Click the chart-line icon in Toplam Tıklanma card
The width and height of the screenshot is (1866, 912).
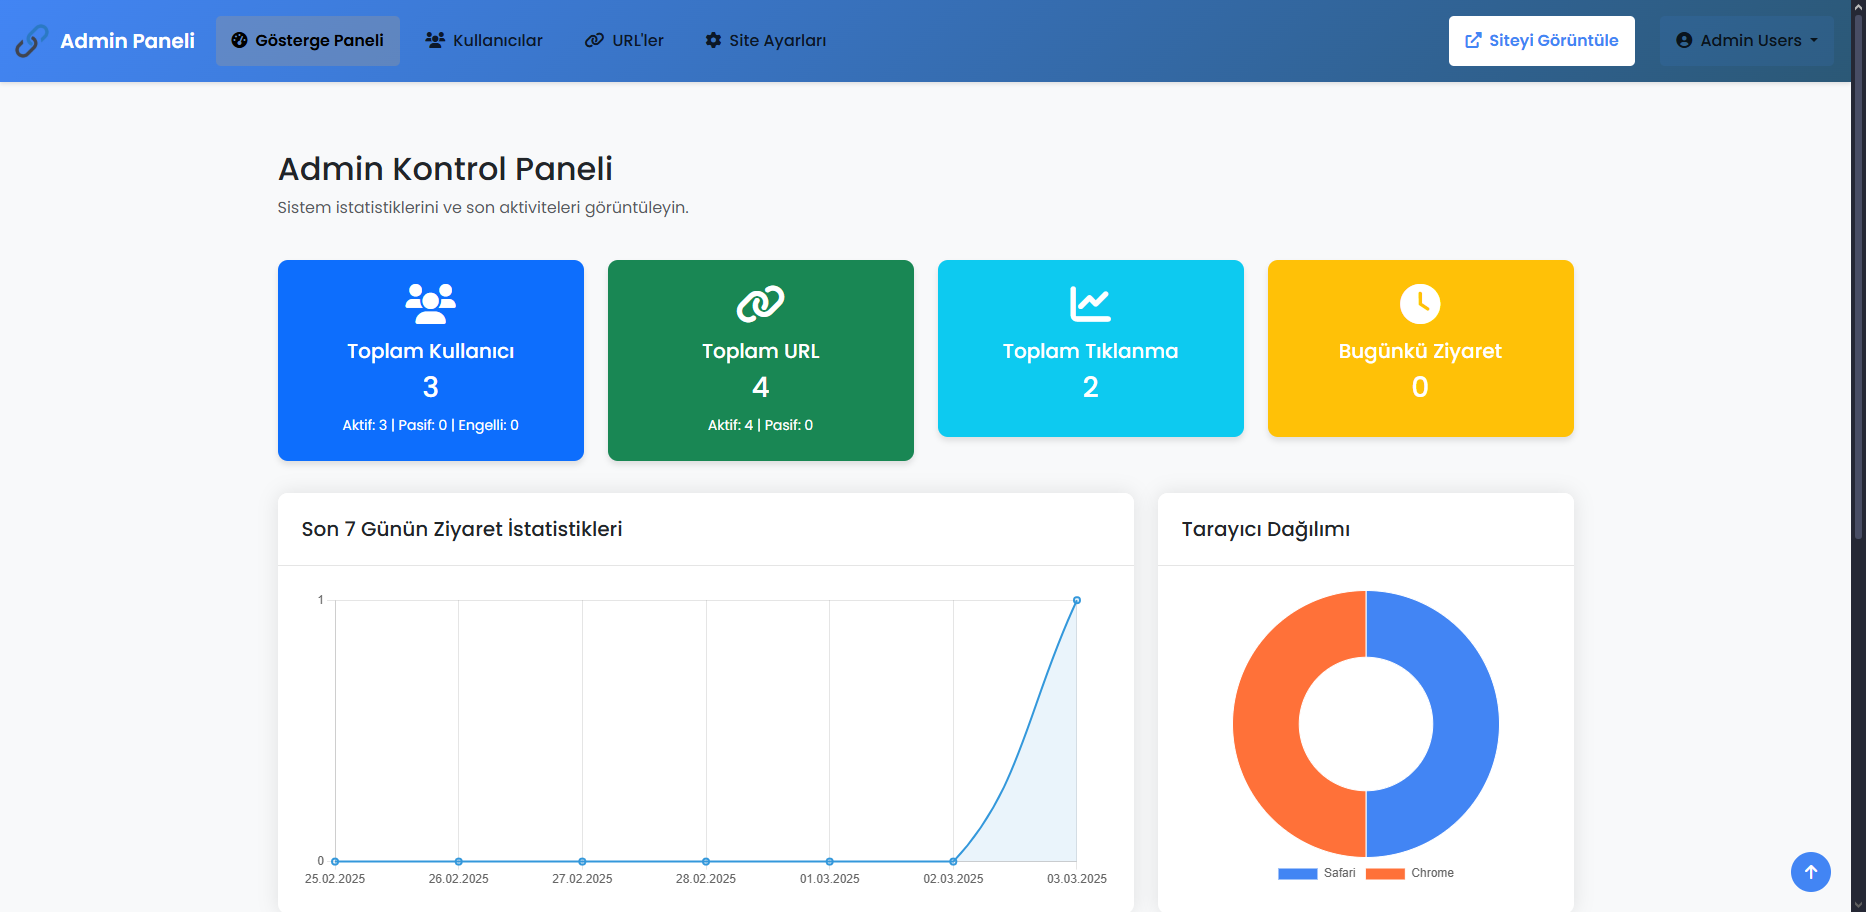1090,304
